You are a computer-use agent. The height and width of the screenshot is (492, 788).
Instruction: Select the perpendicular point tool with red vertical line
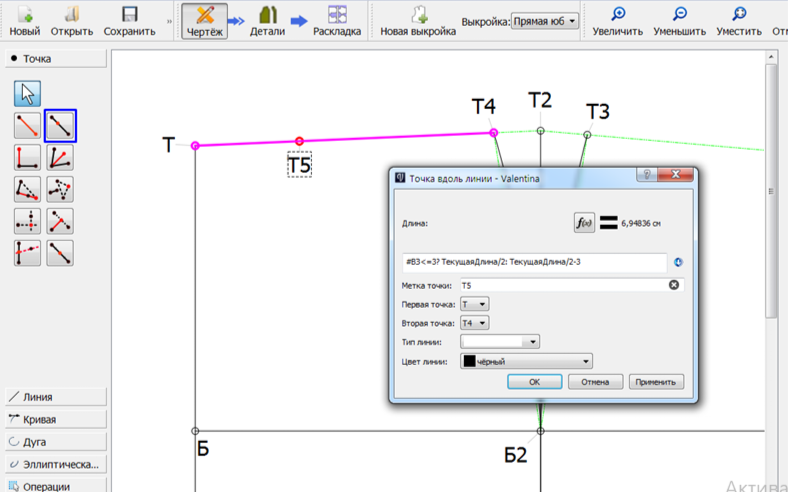click(27, 157)
